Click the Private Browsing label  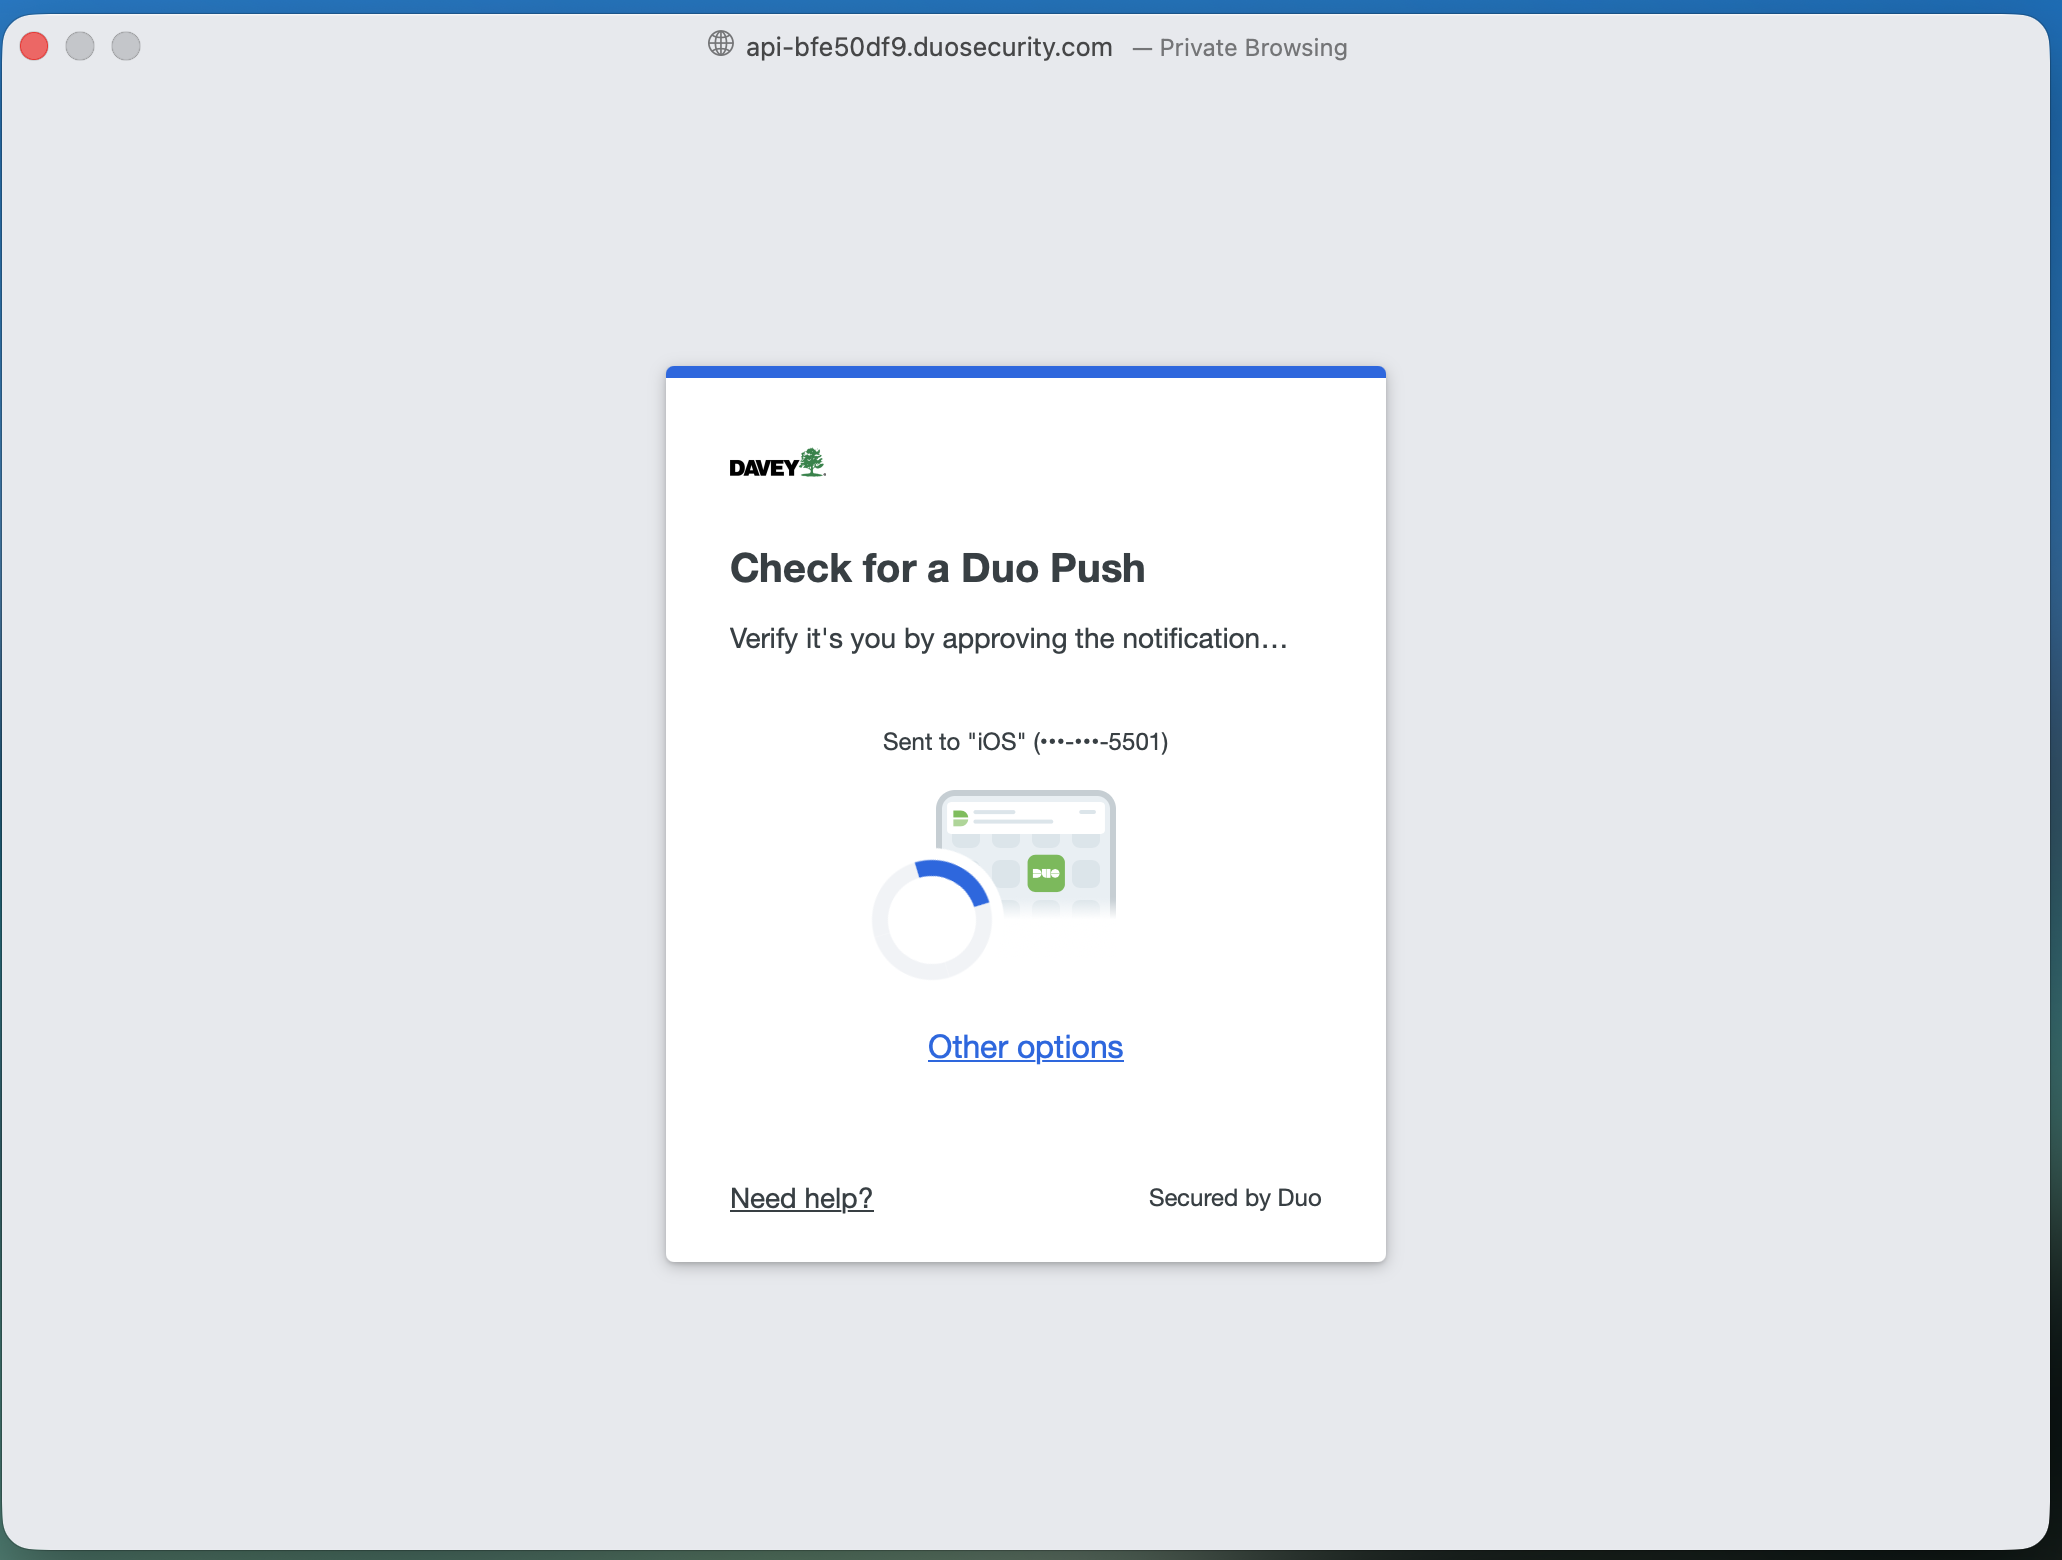pyautogui.click(x=1253, y=48)
